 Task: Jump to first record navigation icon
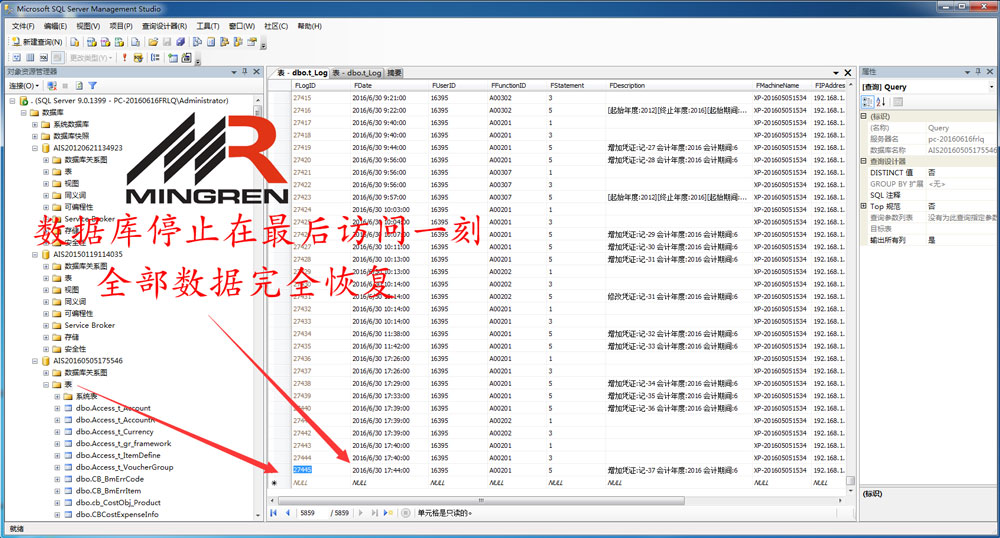click(x=273, y=513)
